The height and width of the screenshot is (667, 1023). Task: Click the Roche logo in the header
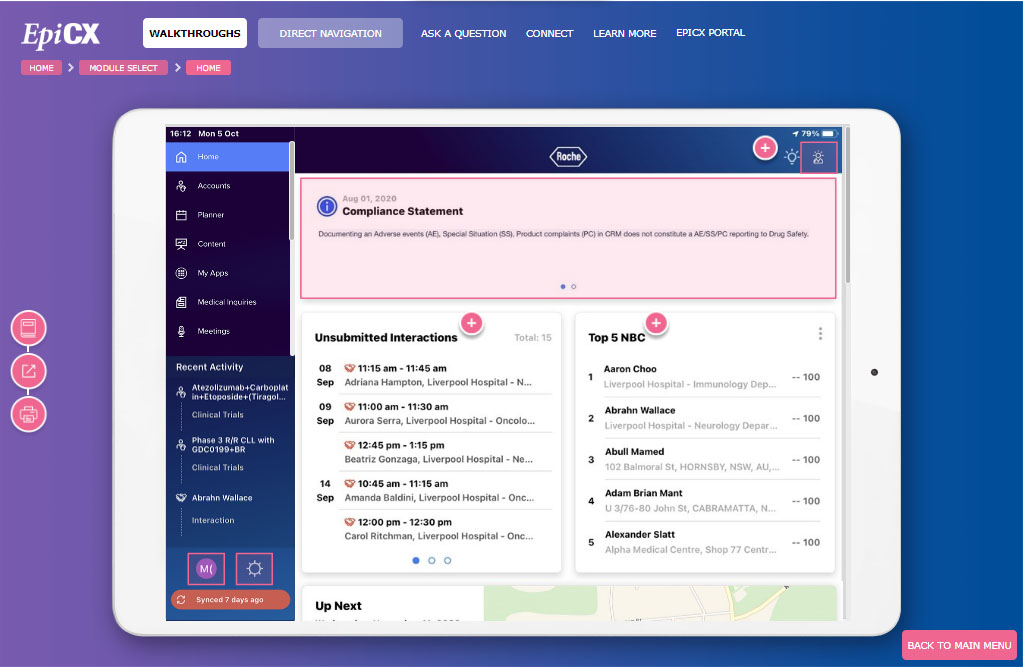(x=568, y=157)
